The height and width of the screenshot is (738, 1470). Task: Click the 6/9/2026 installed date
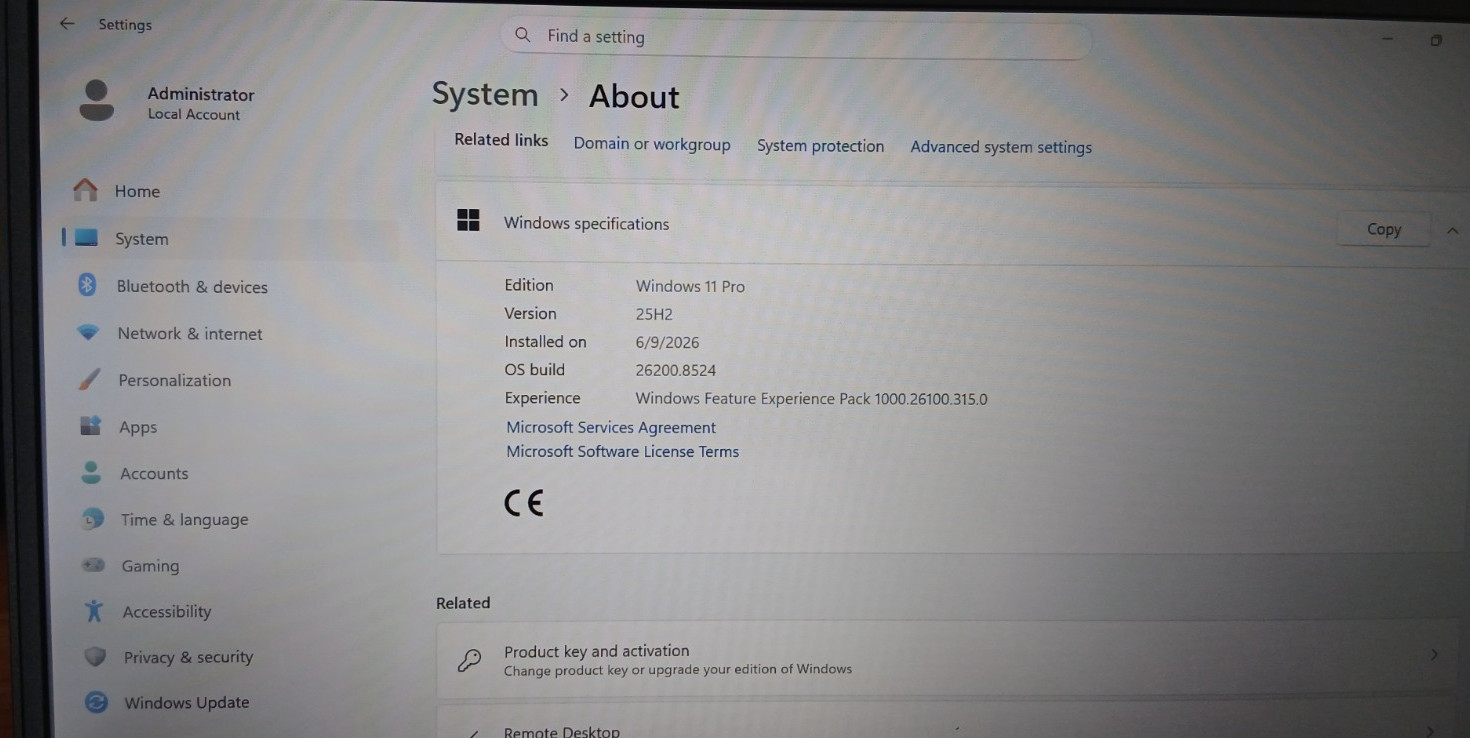click(x=667, y=342)
